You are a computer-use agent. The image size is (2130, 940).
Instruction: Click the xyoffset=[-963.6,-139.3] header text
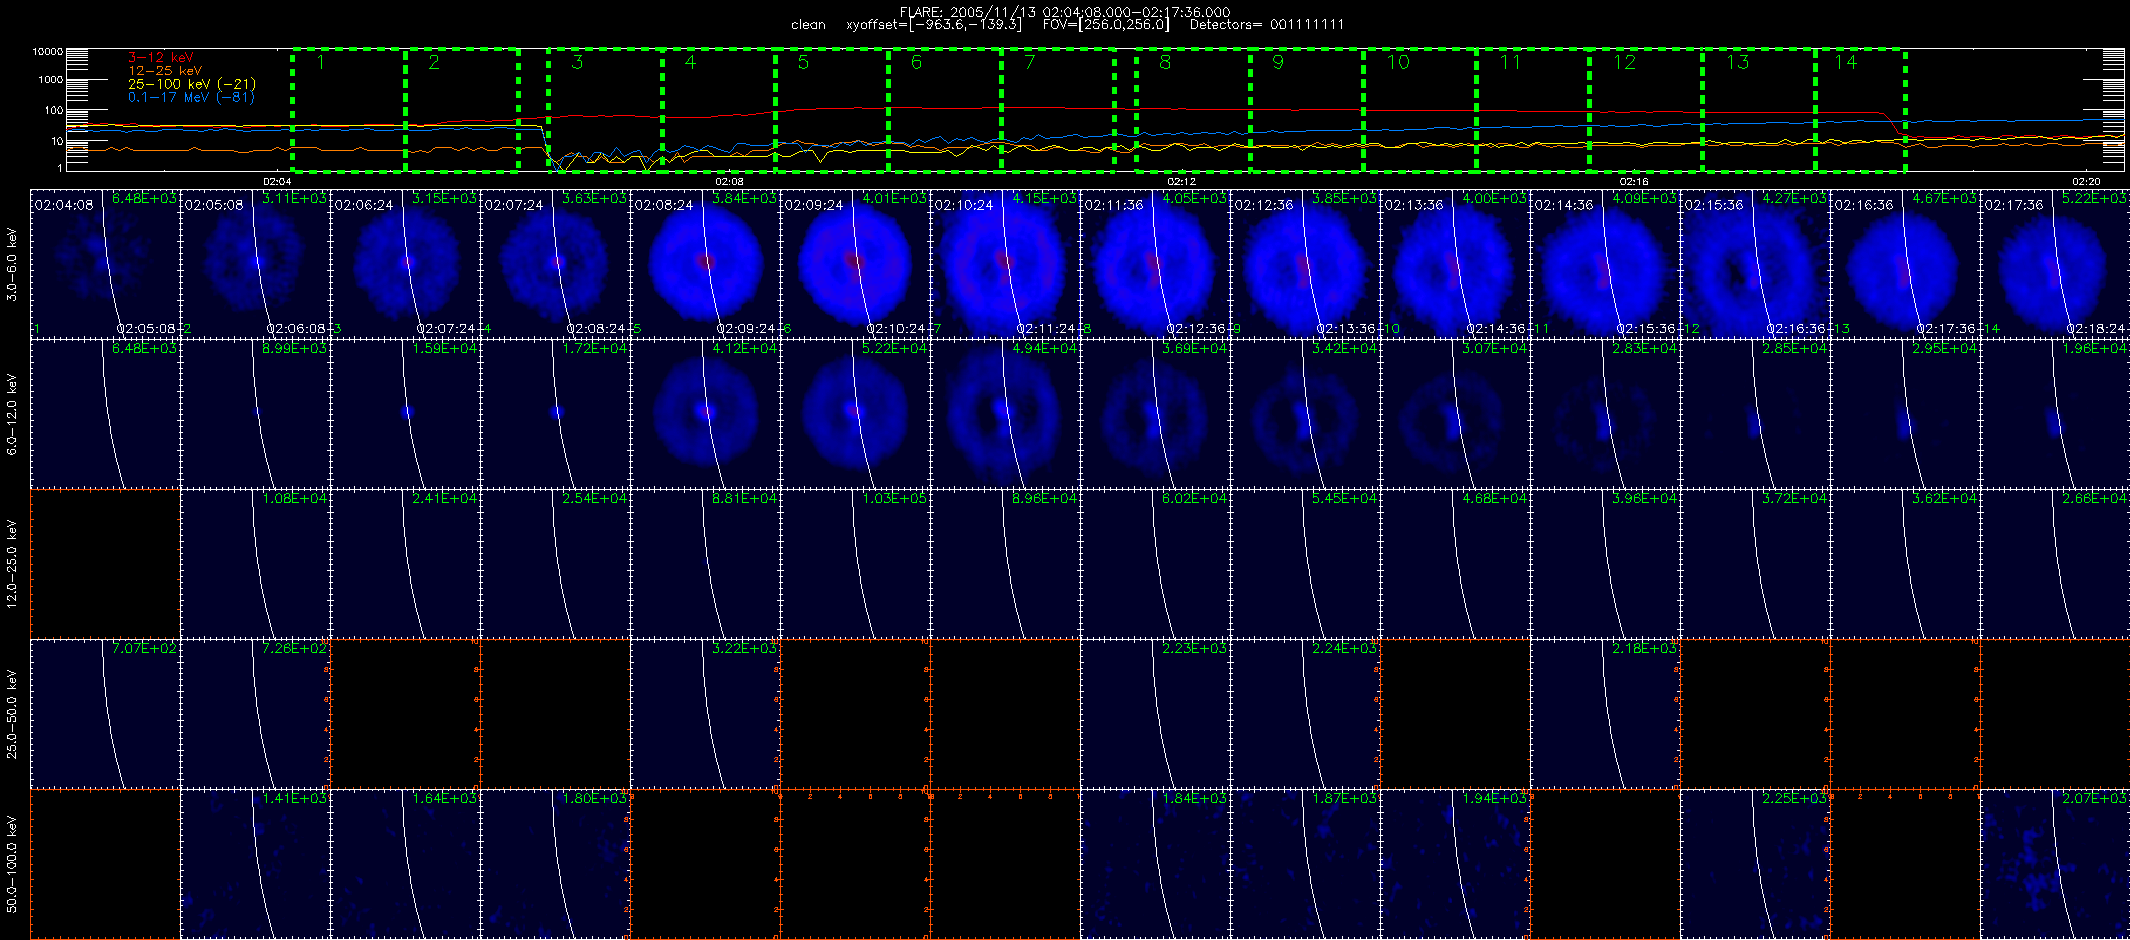[x=934, y=24]
